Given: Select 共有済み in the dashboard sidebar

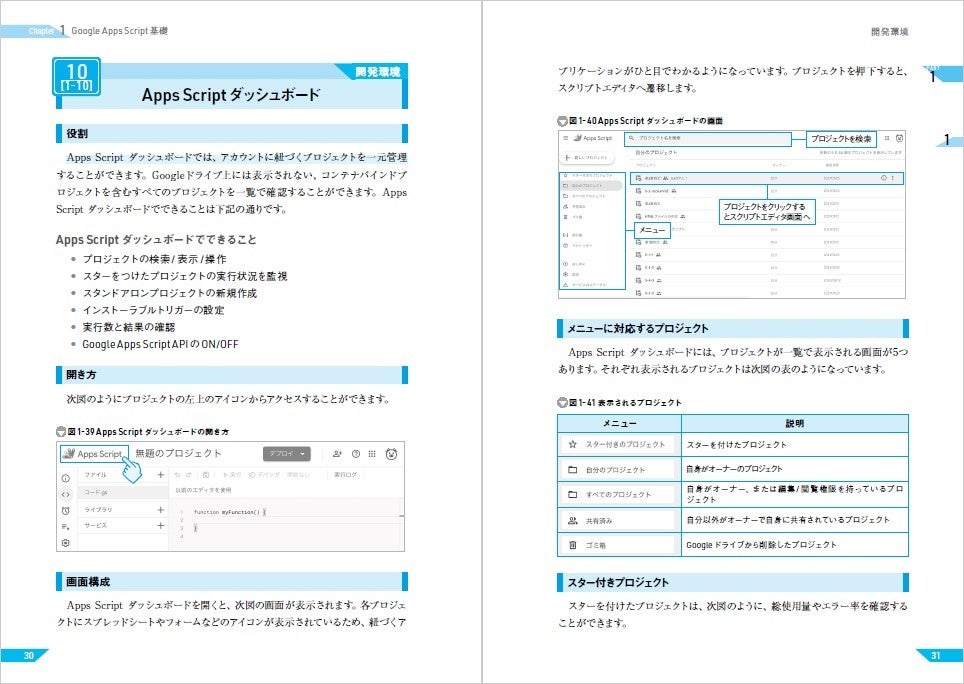Looking at the screenshot, I should [x=575, y=206].
